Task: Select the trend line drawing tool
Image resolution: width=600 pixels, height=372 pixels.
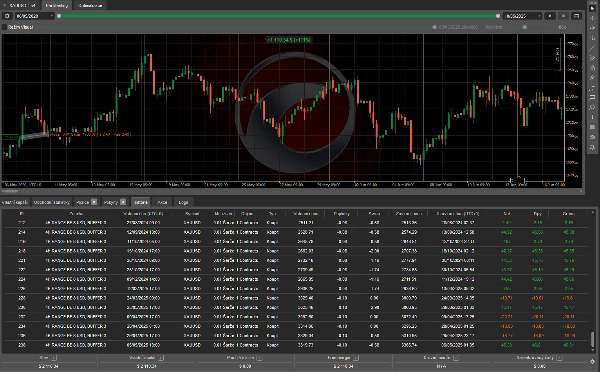Action: [592, 48]
